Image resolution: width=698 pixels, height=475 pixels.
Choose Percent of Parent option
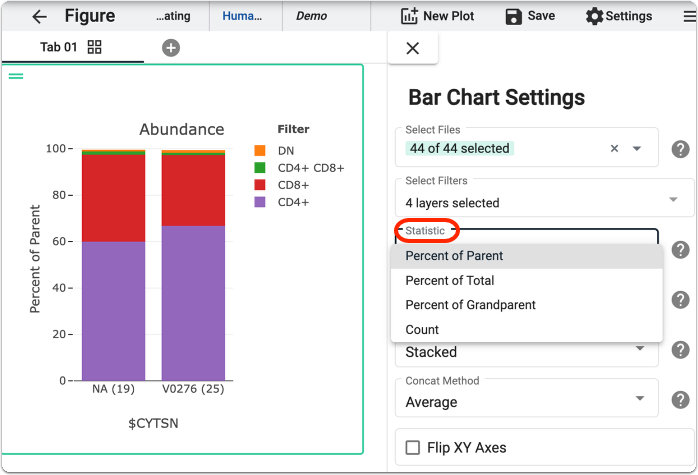527,256
